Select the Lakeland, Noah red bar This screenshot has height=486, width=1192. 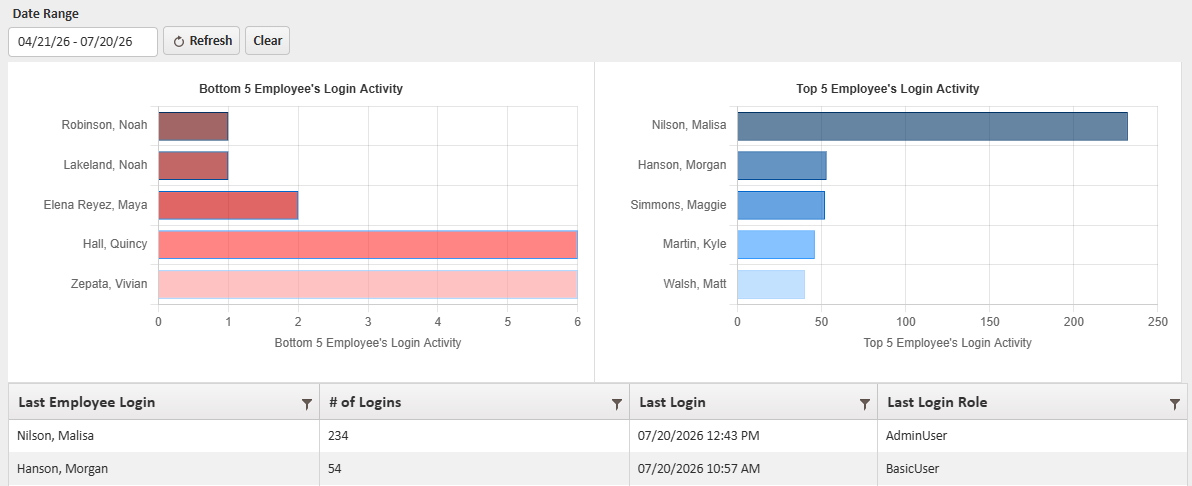(x=193, y=166)
